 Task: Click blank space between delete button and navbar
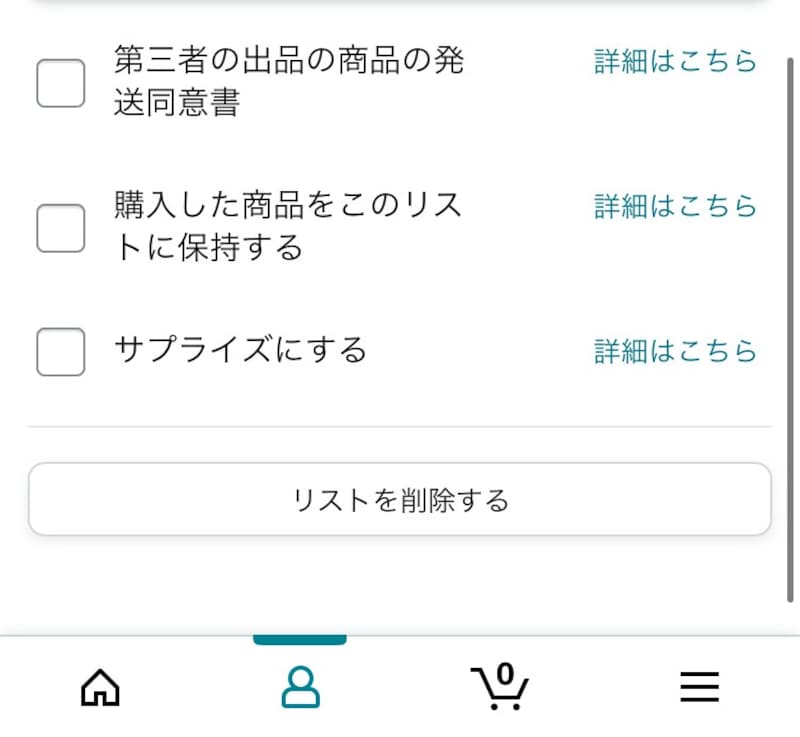(x=400, y=585)
